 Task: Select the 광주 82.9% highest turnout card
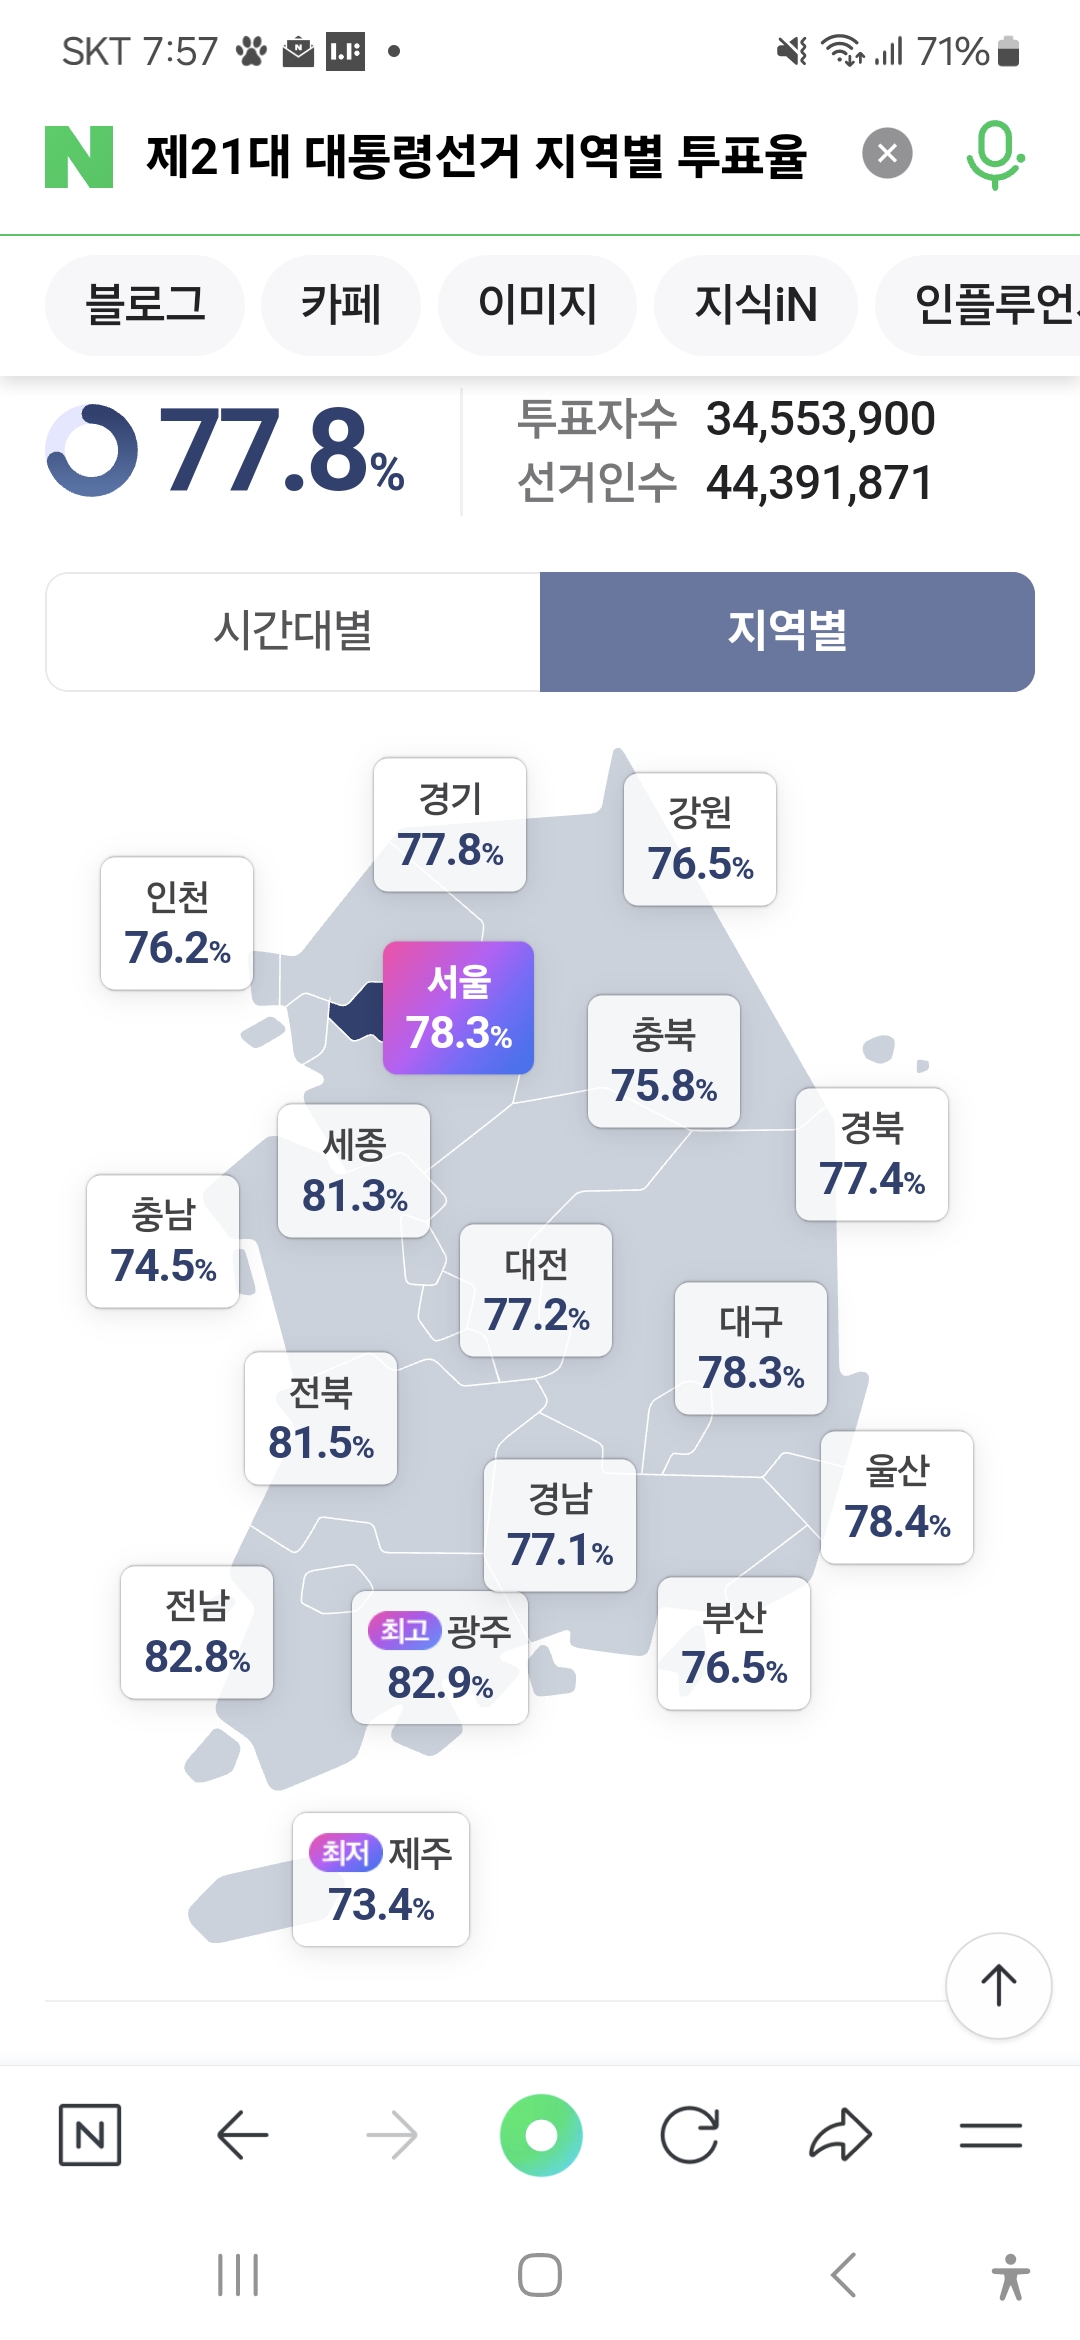click(x=440, y=1658)
